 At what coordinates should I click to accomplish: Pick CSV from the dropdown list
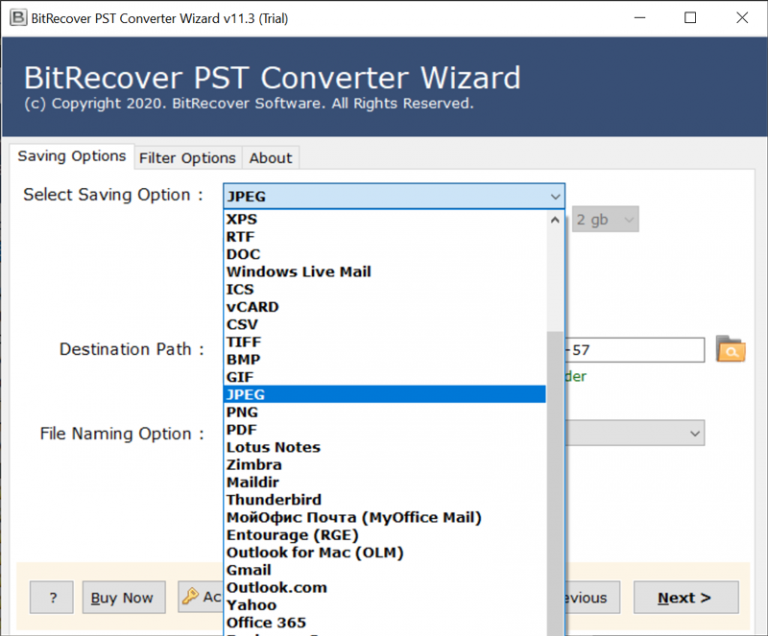pyautogui.click(x=384, y=324)
